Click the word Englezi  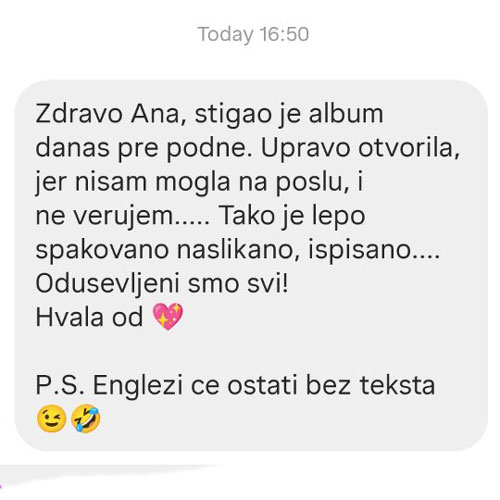[138, 386]
